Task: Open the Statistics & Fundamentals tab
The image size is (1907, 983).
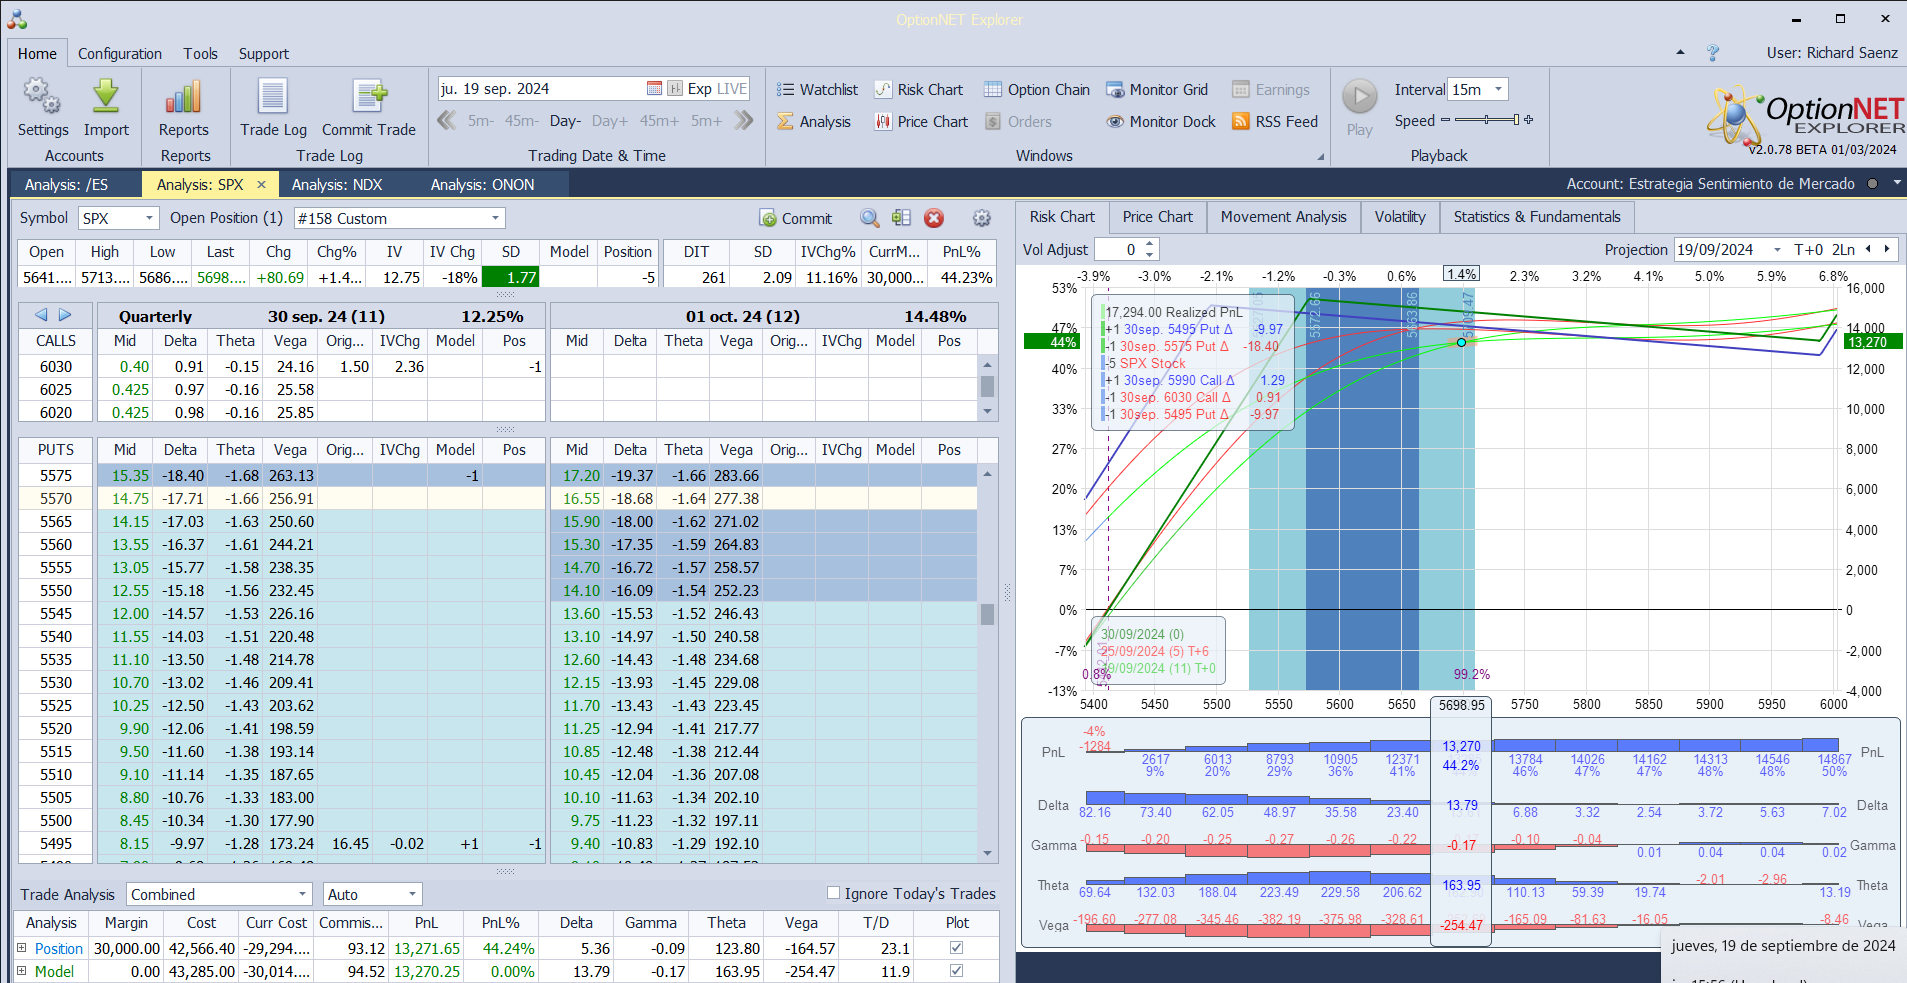Action: [1537, 217]
